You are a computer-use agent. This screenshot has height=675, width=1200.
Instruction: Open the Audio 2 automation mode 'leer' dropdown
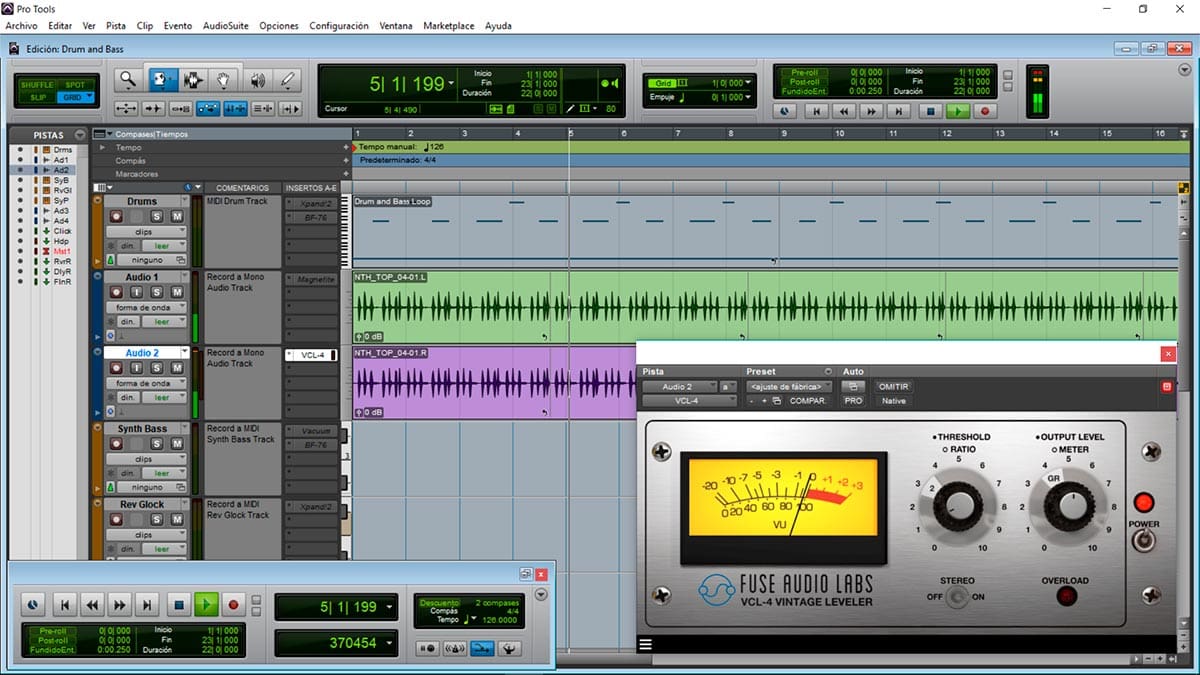point(165,397)
